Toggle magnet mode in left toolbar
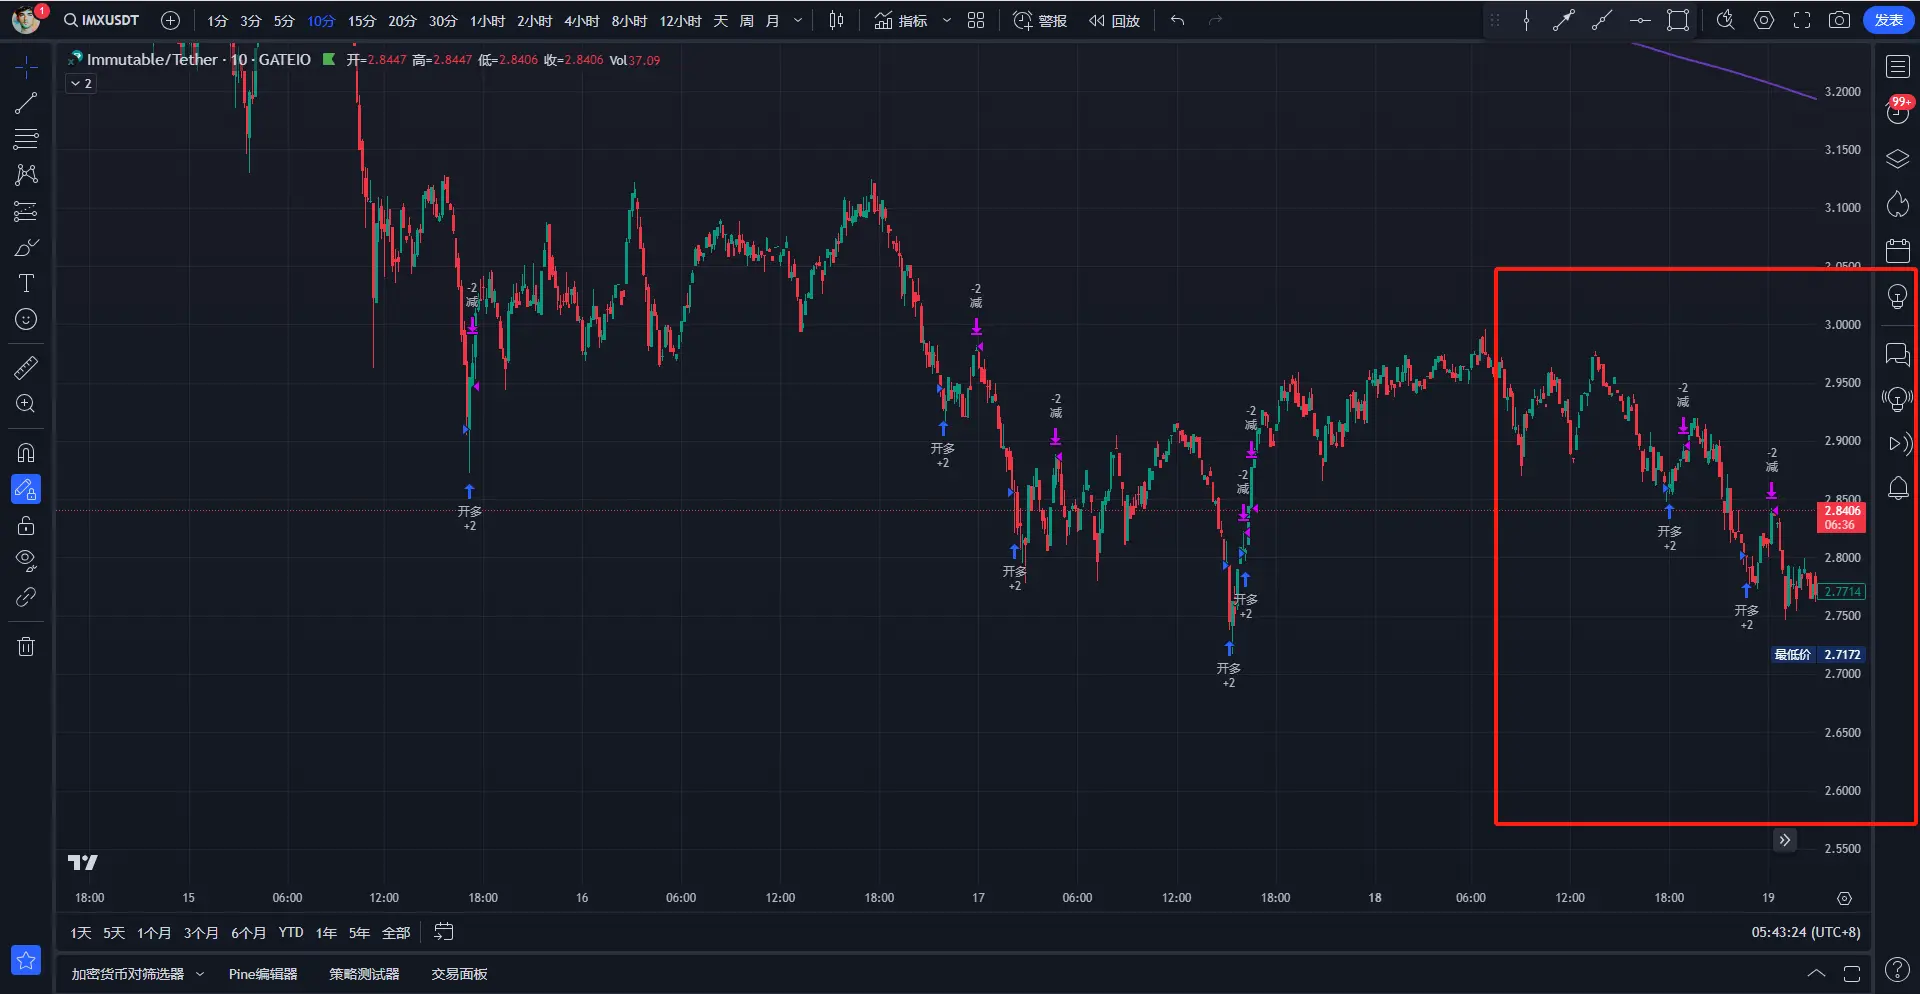This screenshot has width=1920, height=994. 26,453
